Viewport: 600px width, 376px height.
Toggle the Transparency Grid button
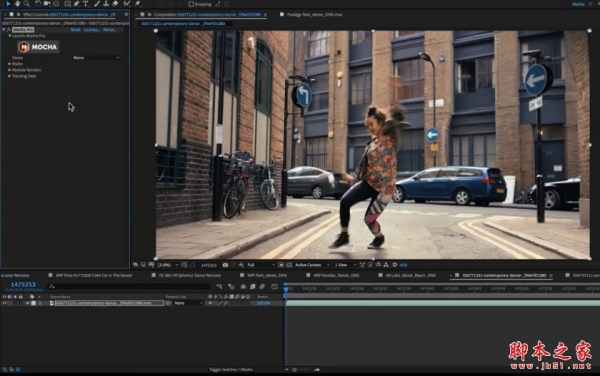pyautogui.click(x=289, y=265)
